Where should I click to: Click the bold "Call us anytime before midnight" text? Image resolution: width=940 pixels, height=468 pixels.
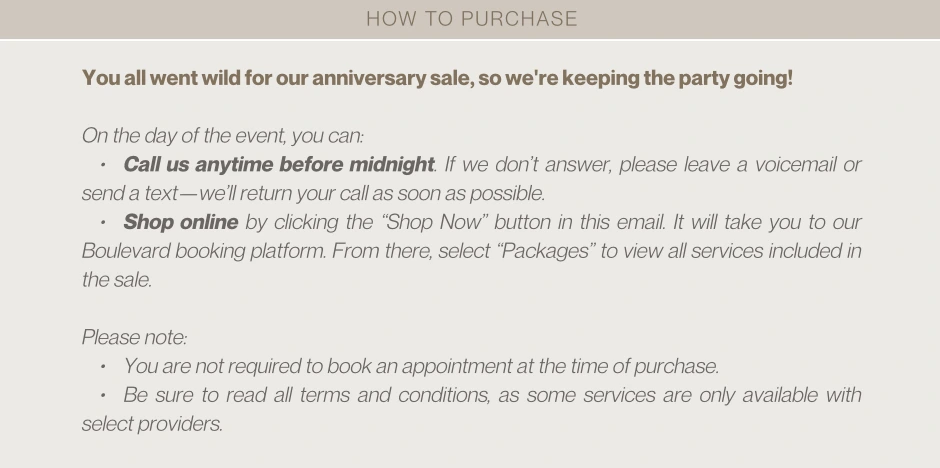point(279,164)
